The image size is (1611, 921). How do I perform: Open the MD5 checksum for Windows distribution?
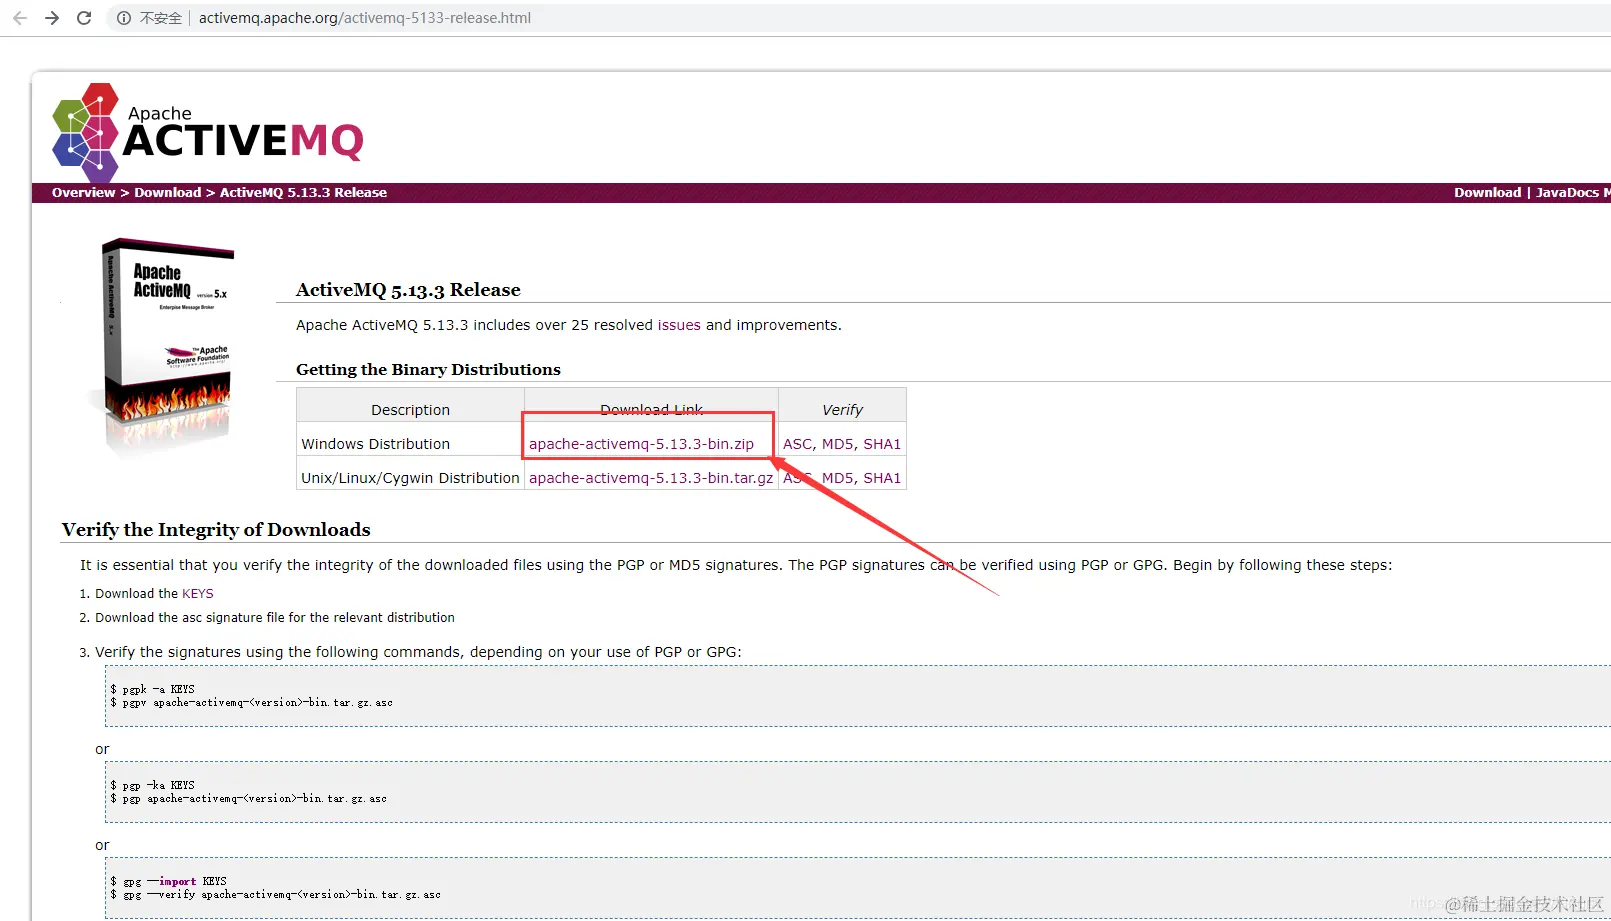point(837,444)
